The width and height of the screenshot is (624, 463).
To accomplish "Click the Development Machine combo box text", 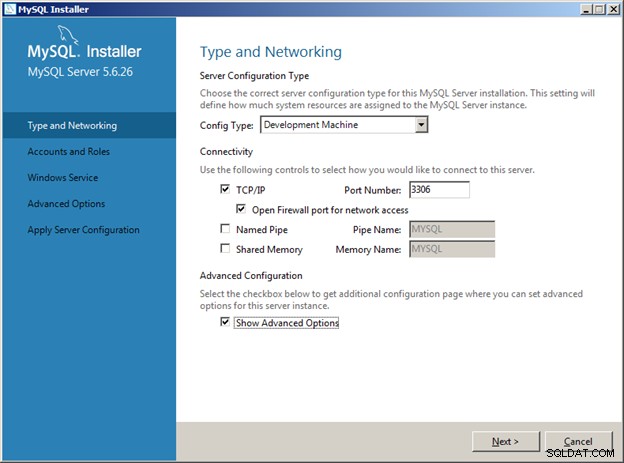I will (x=311, y=125).
